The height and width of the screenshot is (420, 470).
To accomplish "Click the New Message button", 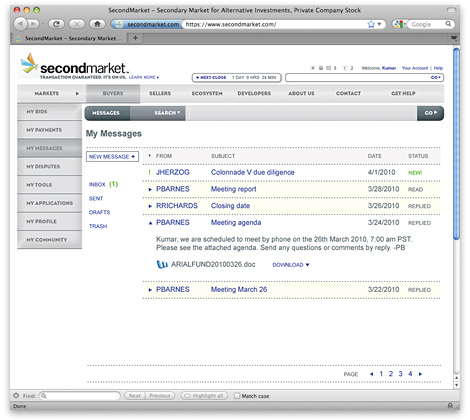I will (x=112, y=156).
